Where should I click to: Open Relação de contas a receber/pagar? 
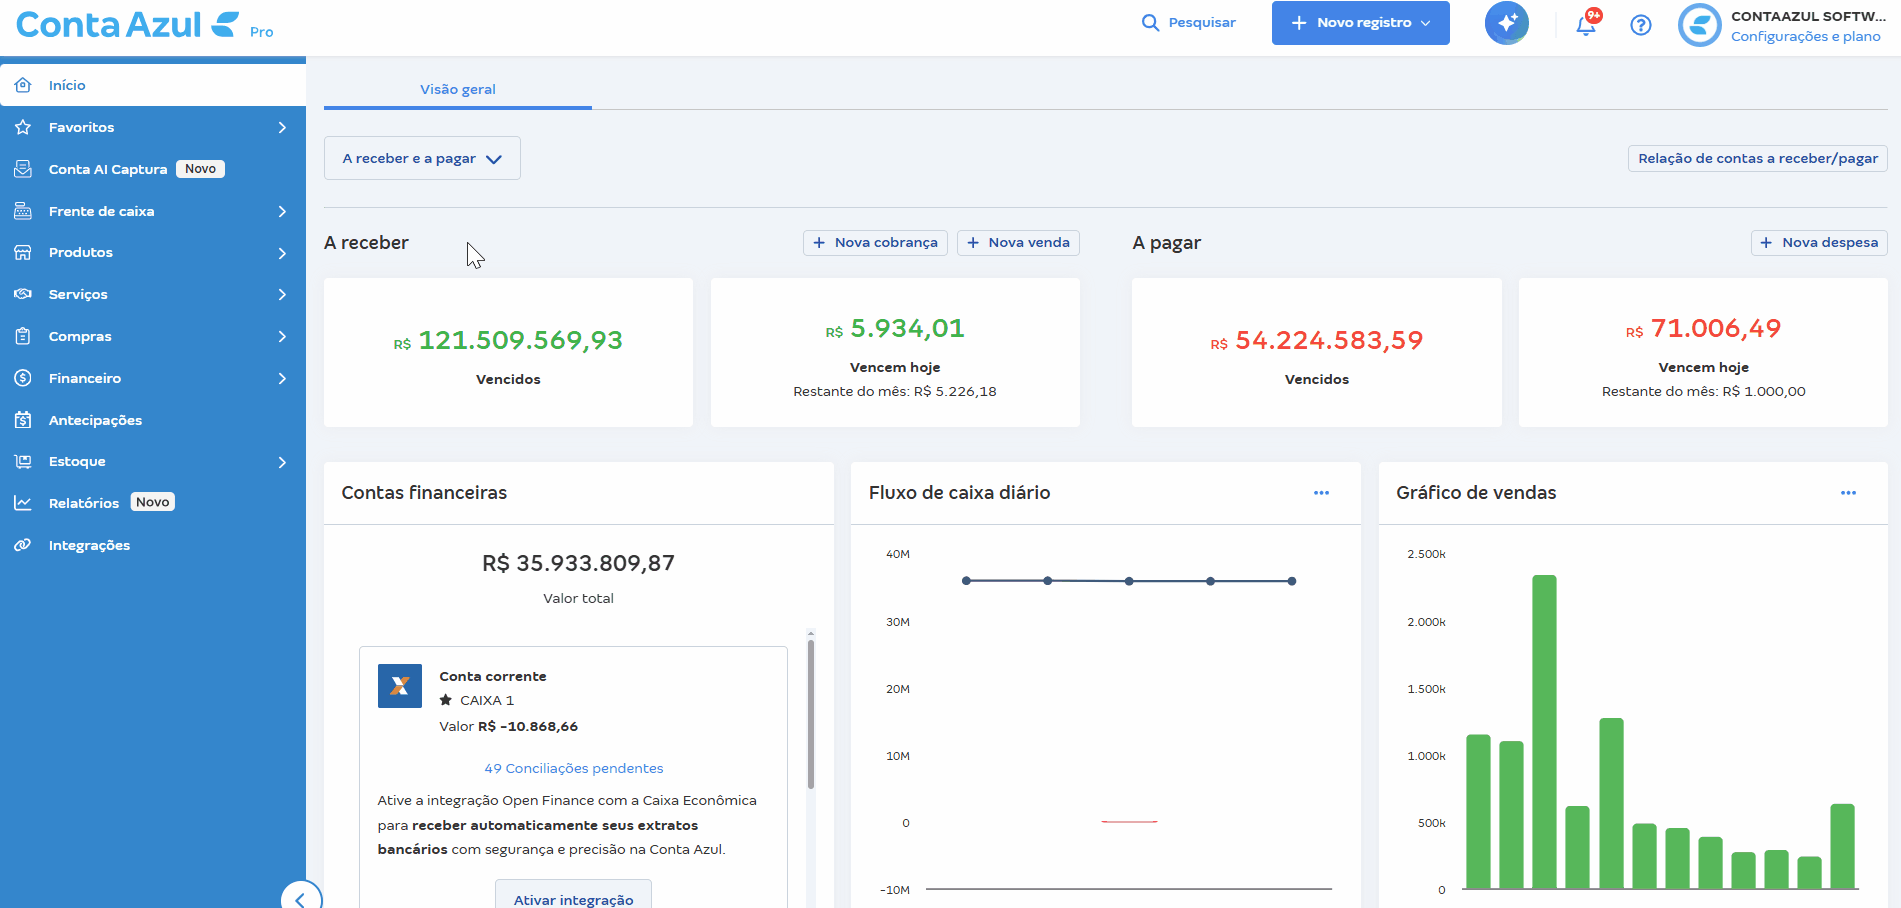point(1758,158)
